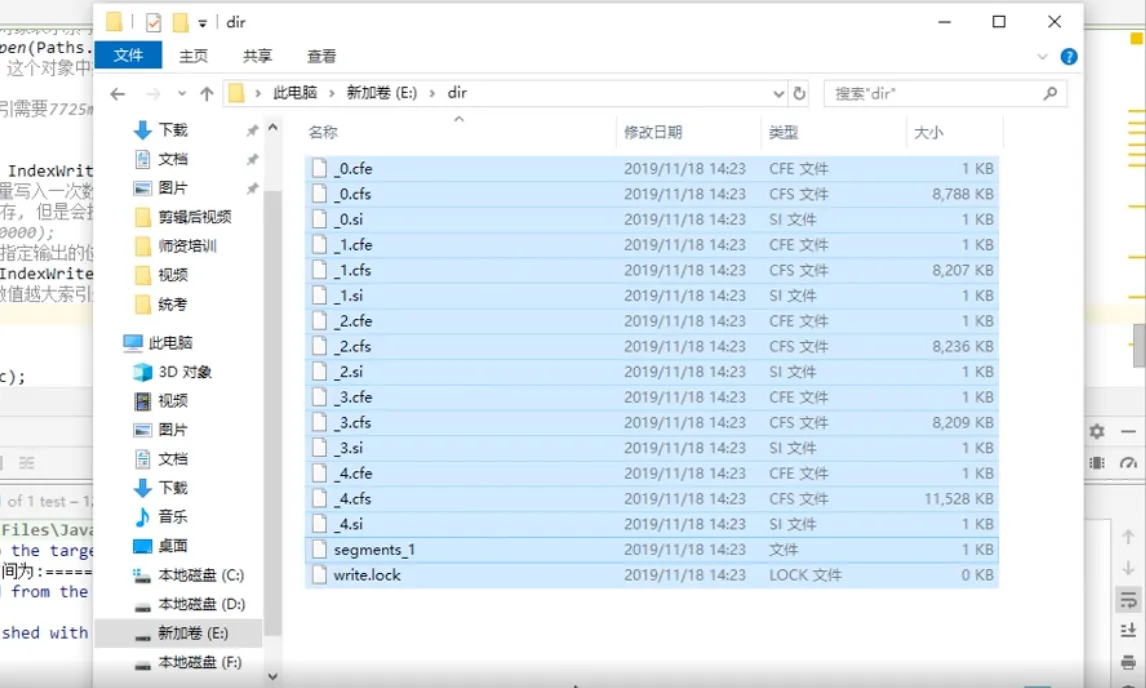Click the Back navigation arrow

[x=118, y=94]
